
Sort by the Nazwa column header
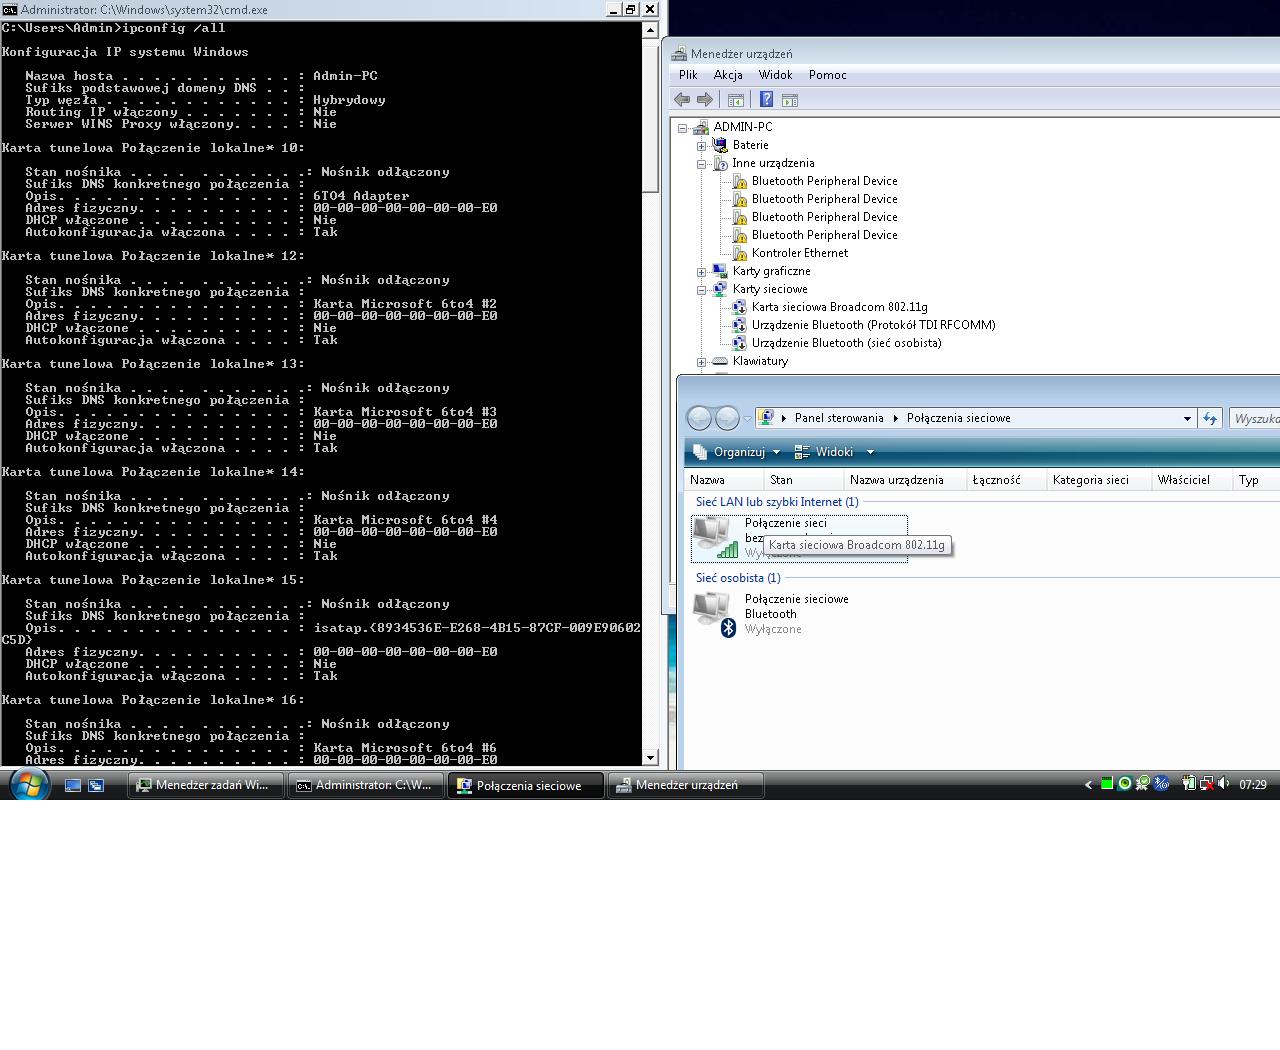pyautogui.click(x=724, y=480)
